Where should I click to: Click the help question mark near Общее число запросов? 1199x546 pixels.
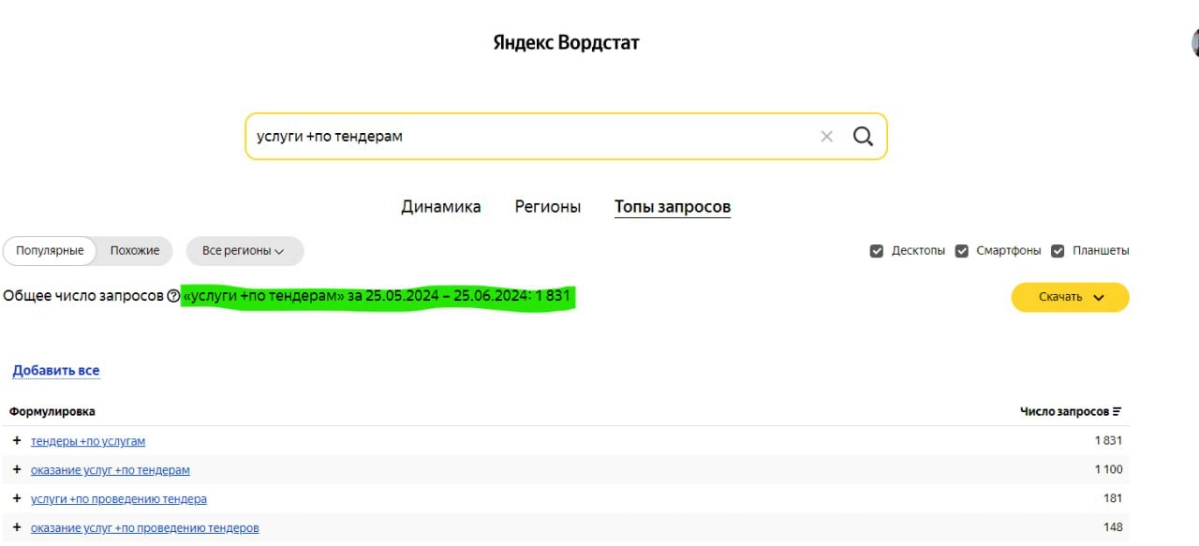point(173,296)
